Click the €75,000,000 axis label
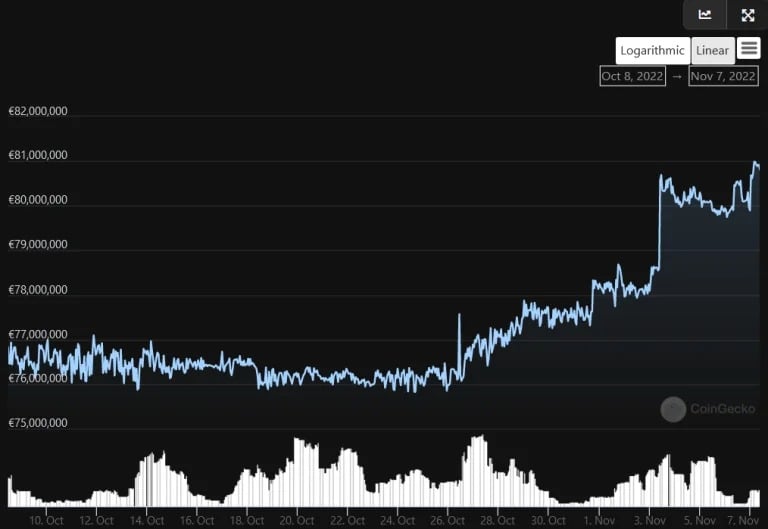This screenshot has width=768, height=529. coord(38,423)
